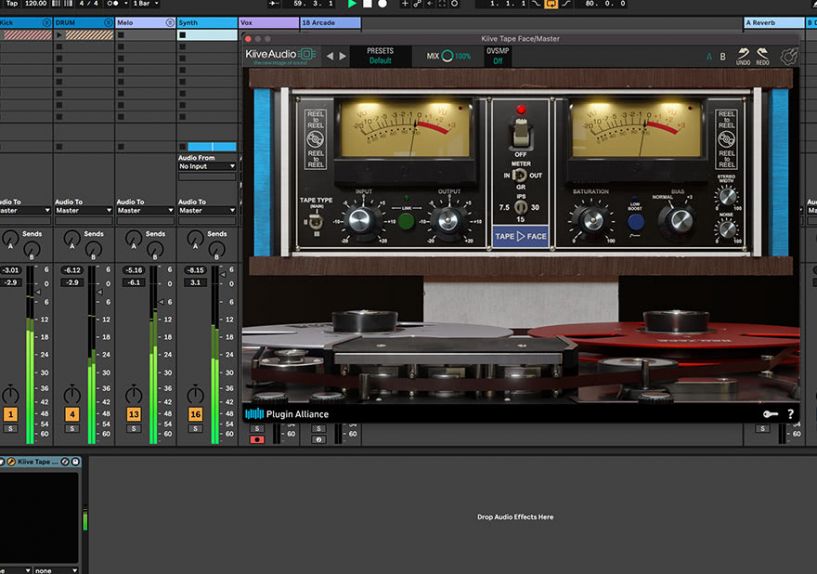
Task: Select the DRUM track header
Action: pos(83,23)
